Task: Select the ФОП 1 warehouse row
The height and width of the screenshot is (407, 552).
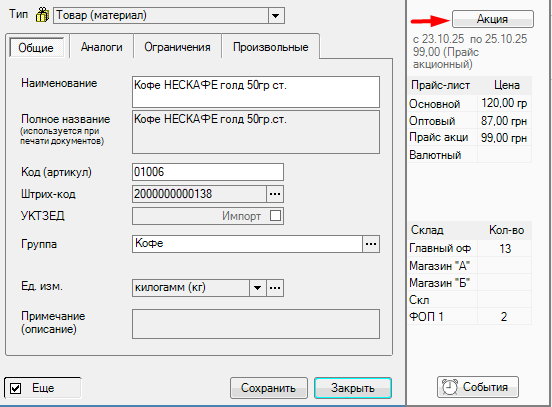Action: 470,317
